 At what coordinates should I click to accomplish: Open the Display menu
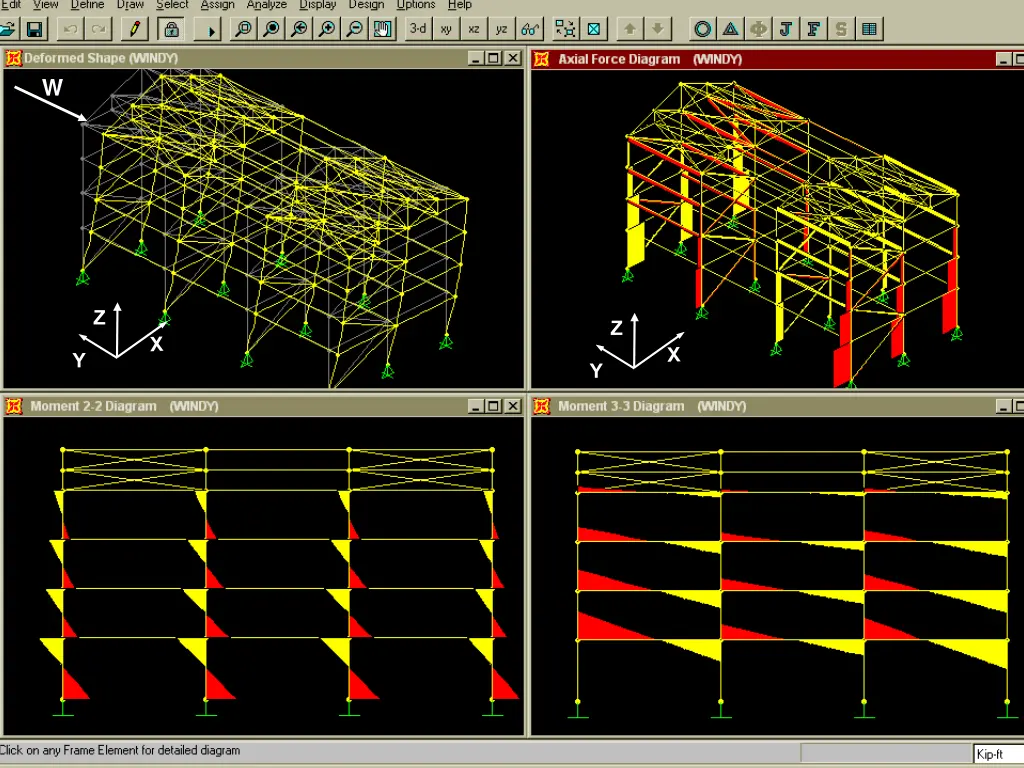[318, 5]
